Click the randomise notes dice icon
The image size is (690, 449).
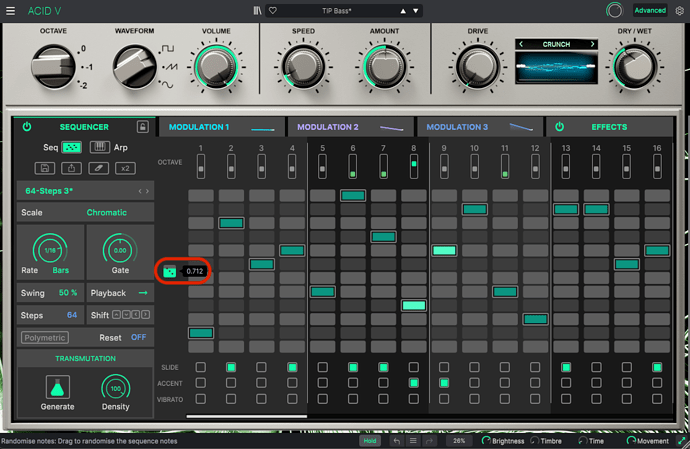[x=169, y=271]
